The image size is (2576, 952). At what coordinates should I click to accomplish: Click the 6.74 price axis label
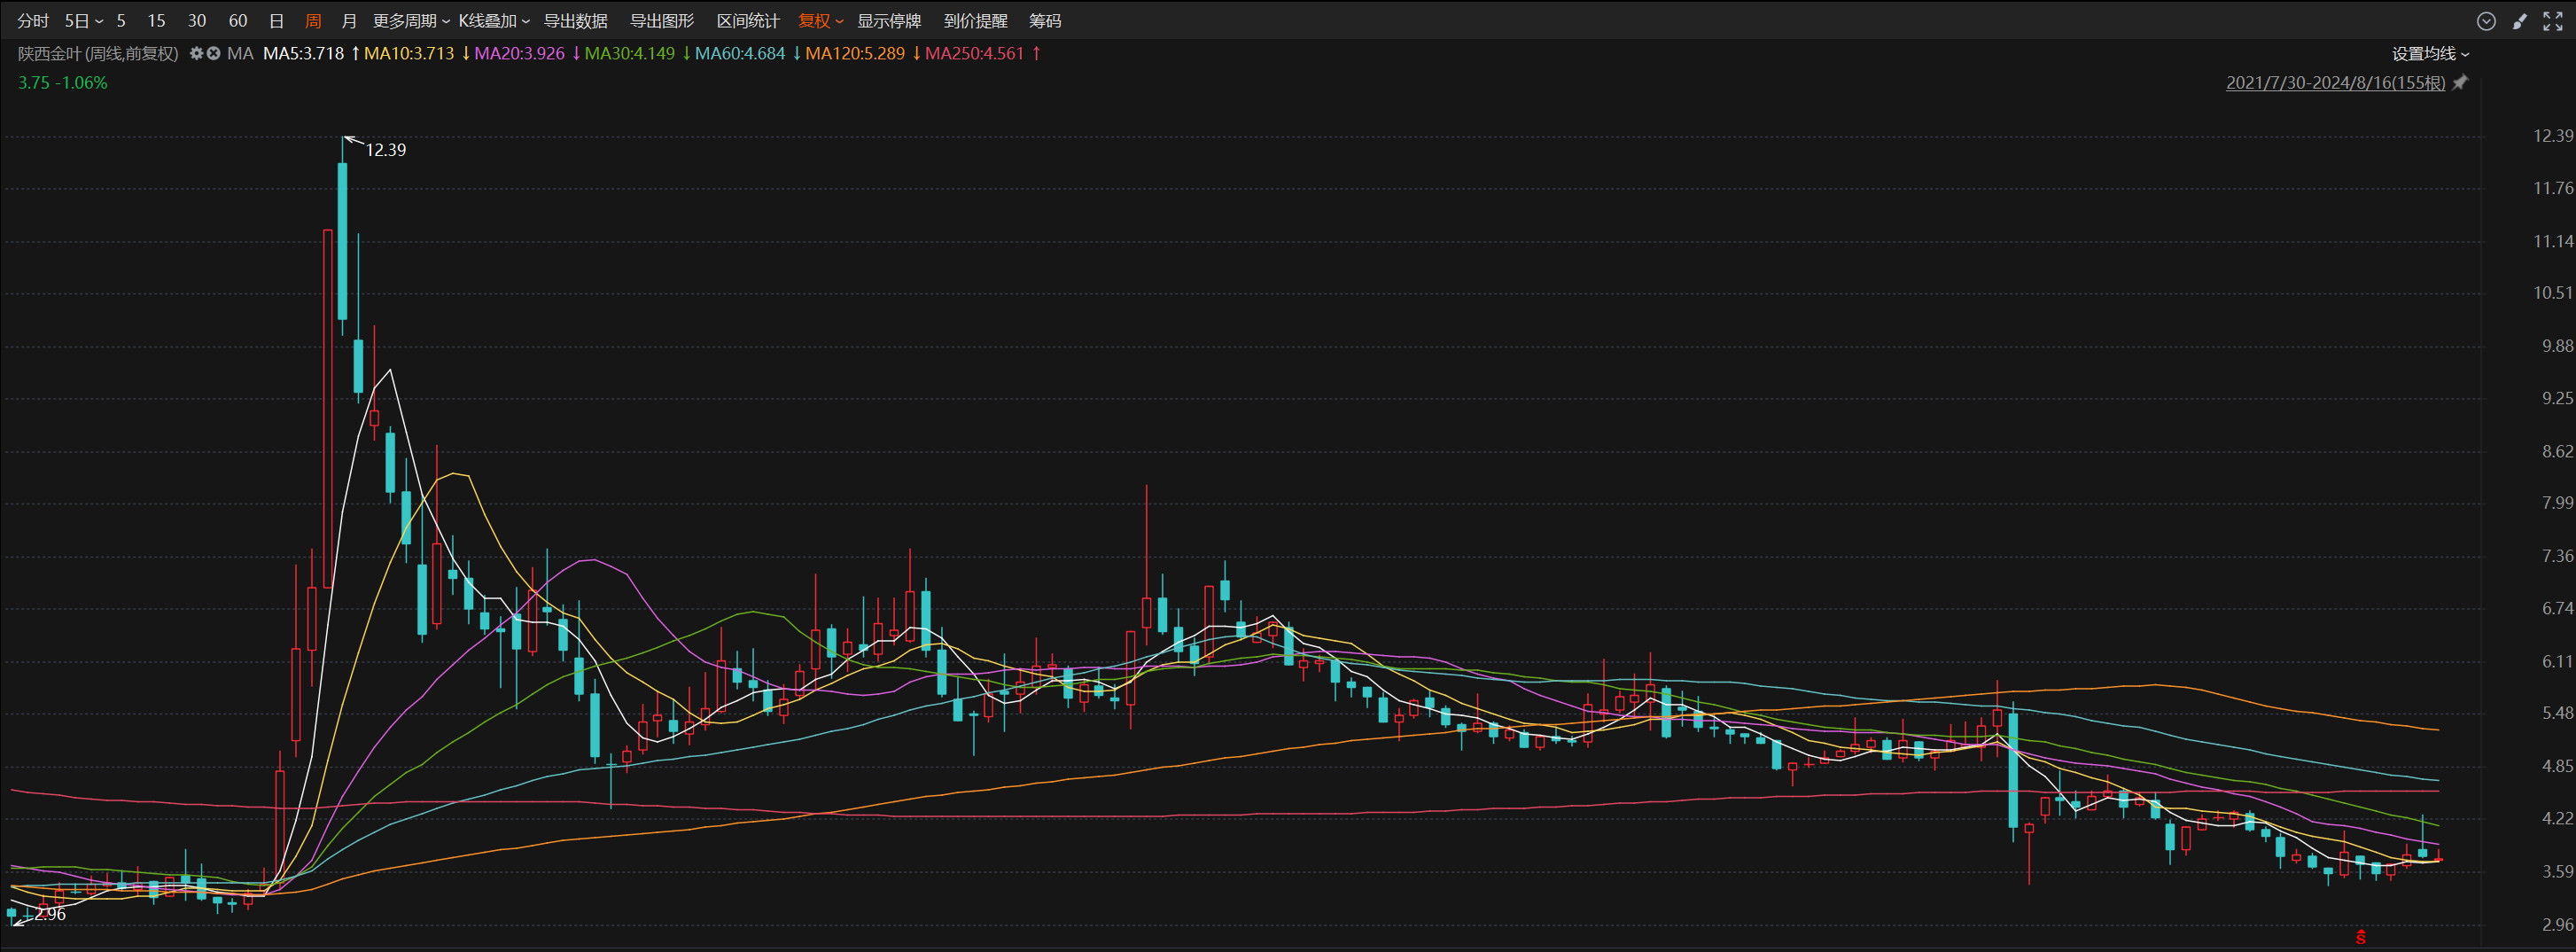2558,608
